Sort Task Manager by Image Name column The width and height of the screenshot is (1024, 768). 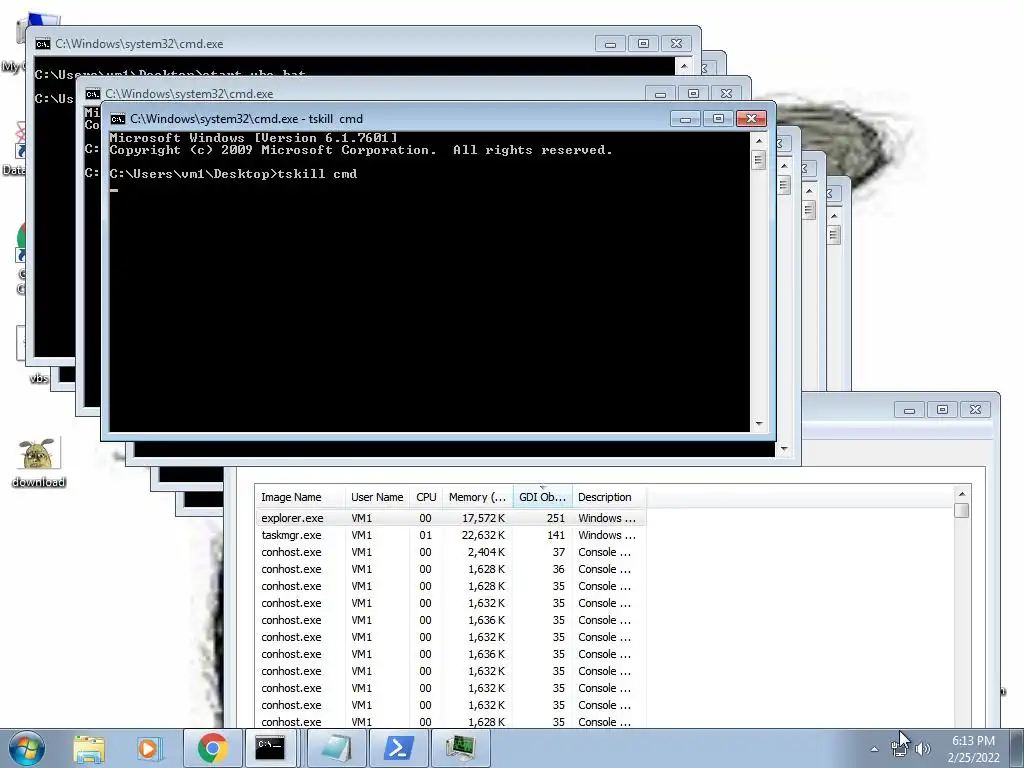(300, 497)
